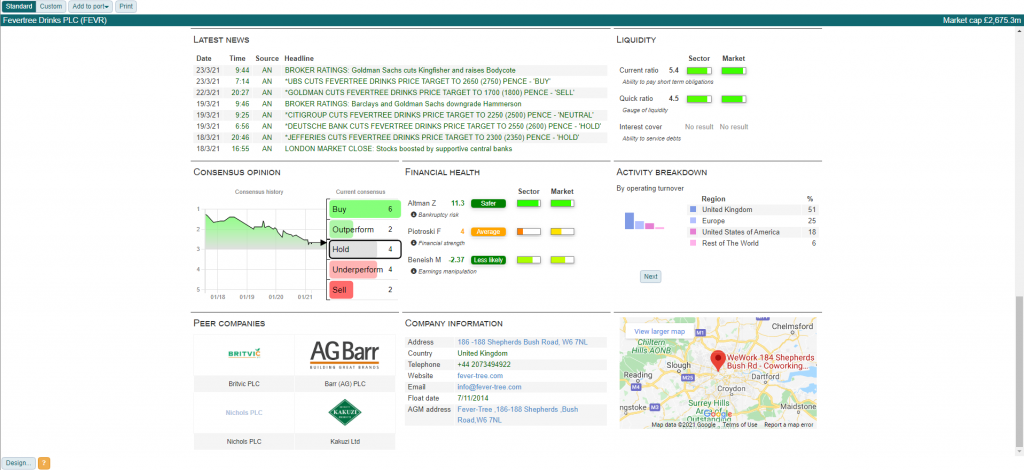The width and height of the screenshot is (1024, 470).
Task: Click the Kakuzi Ltd caption
Action: (x=345, y=442)
